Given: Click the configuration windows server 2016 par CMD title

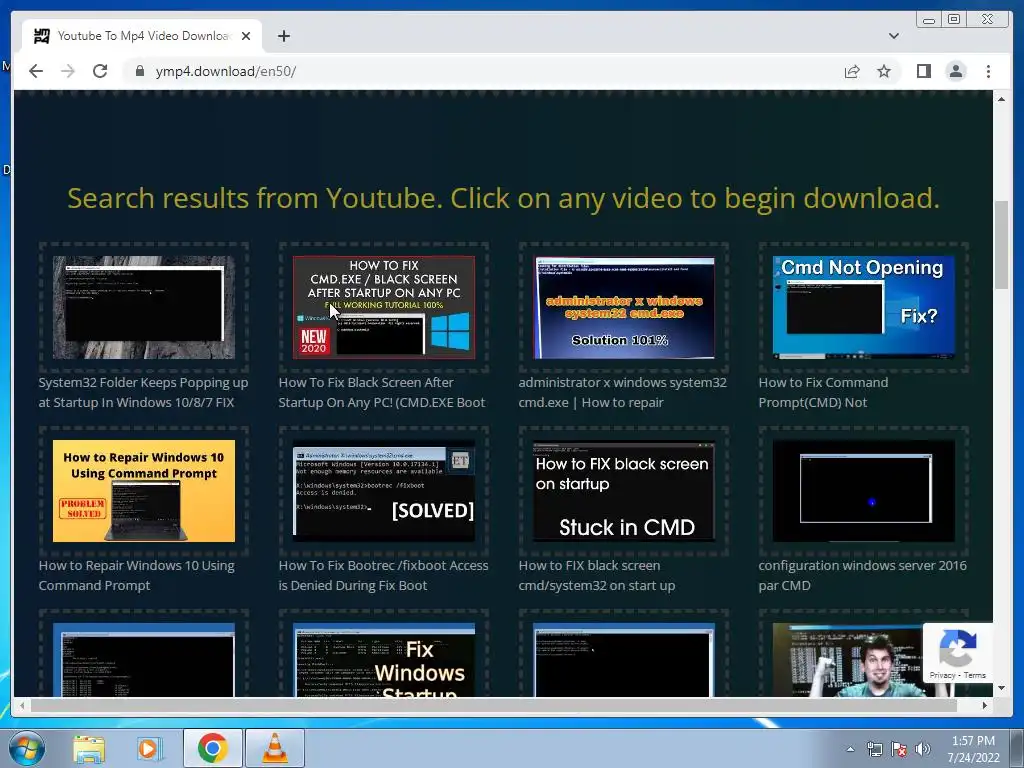Looking at the screenshot, I should tap(863, 575).
